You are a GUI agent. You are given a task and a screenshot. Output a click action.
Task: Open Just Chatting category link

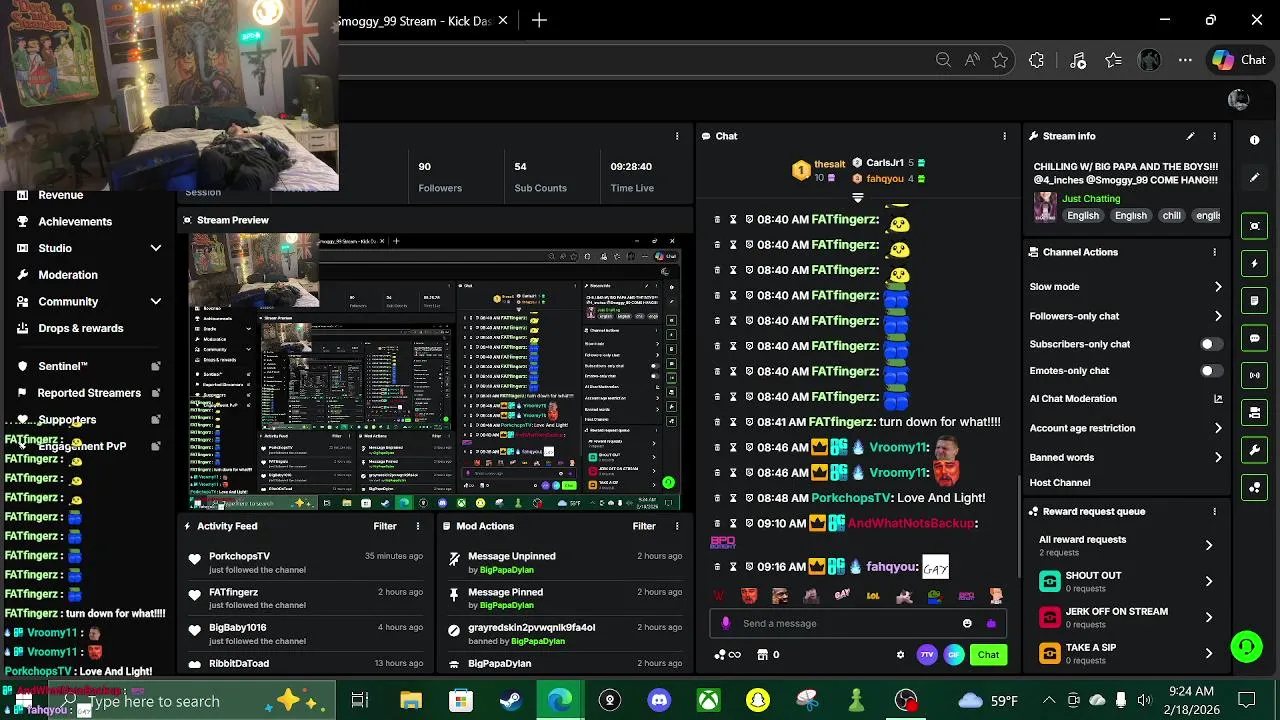click(x=1091, y=199)
